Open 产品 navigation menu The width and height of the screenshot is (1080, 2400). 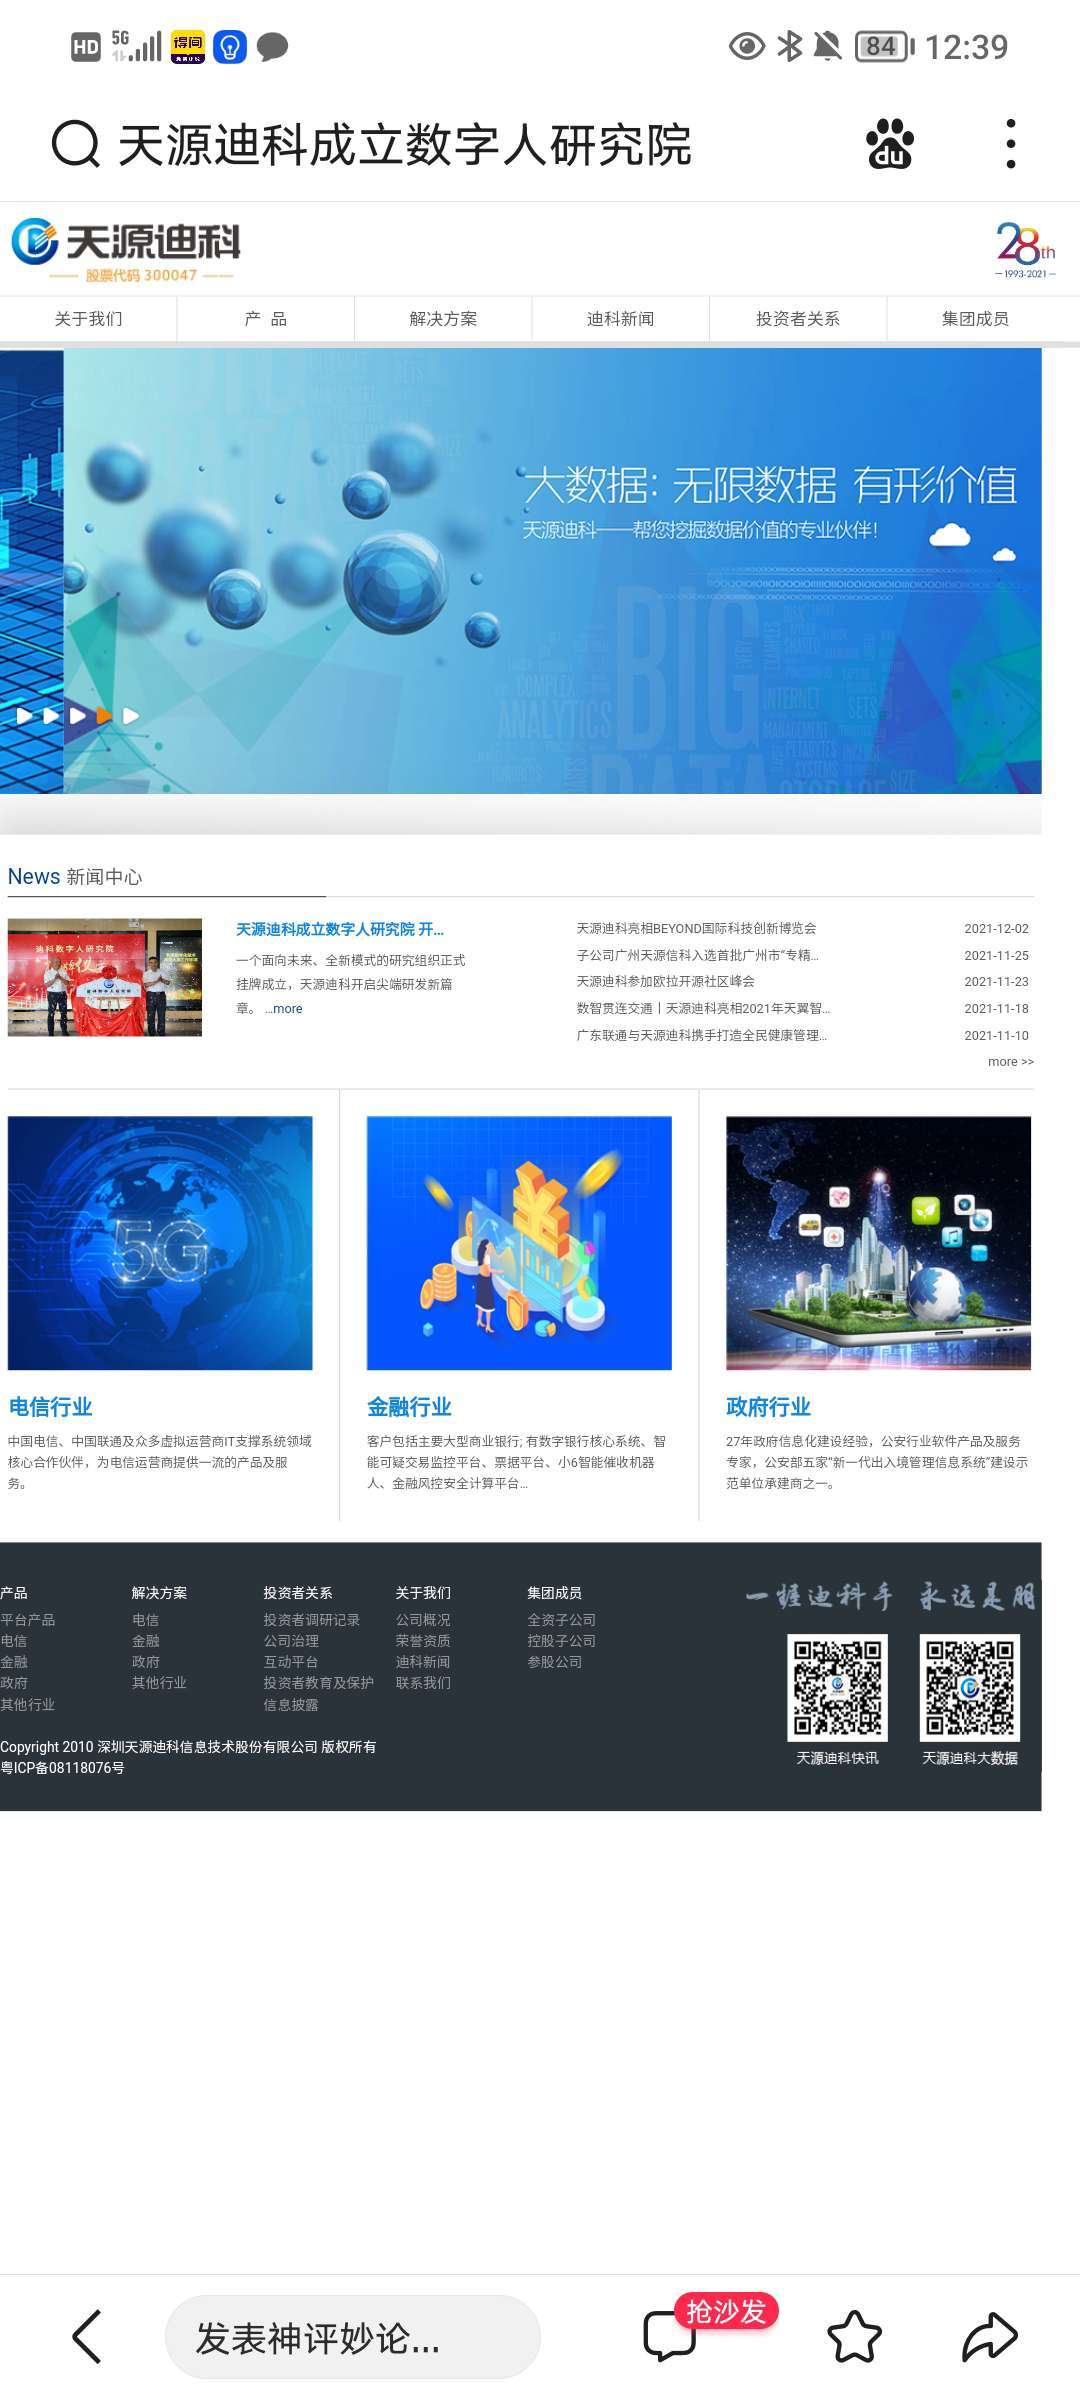(266, 319)
